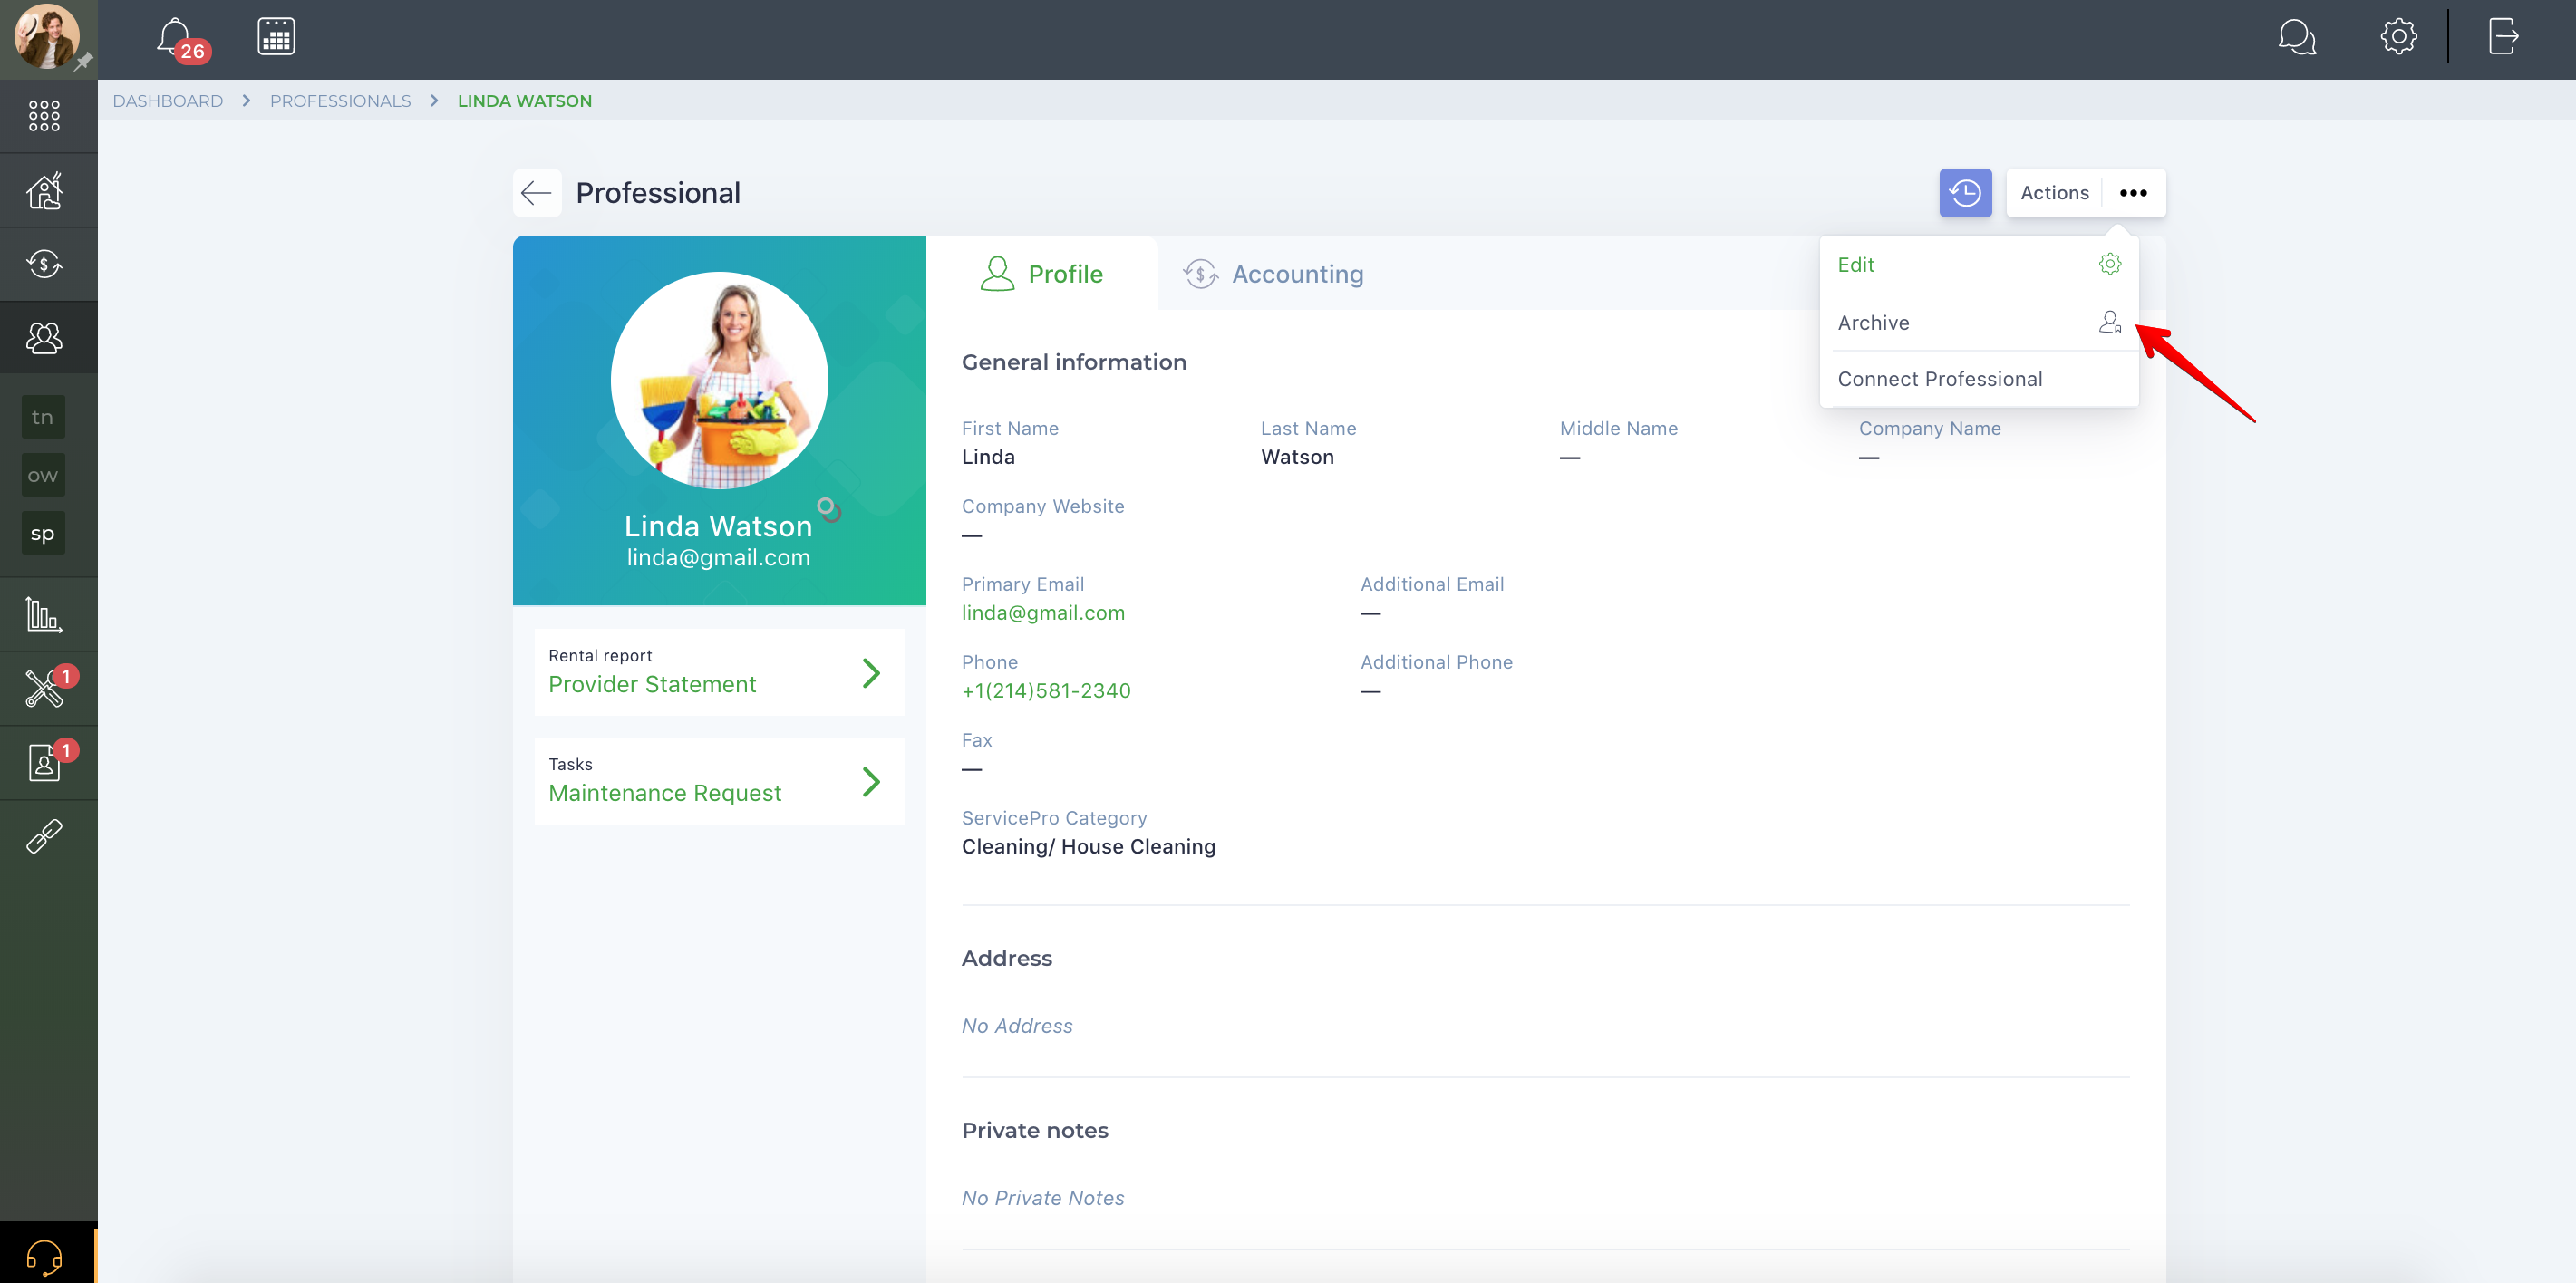Image resolution: width=2576 pixels, height=1283 pixels.
Task: Select the 'ow' shortcut in sidebar
Action: (x=43, y=475)
